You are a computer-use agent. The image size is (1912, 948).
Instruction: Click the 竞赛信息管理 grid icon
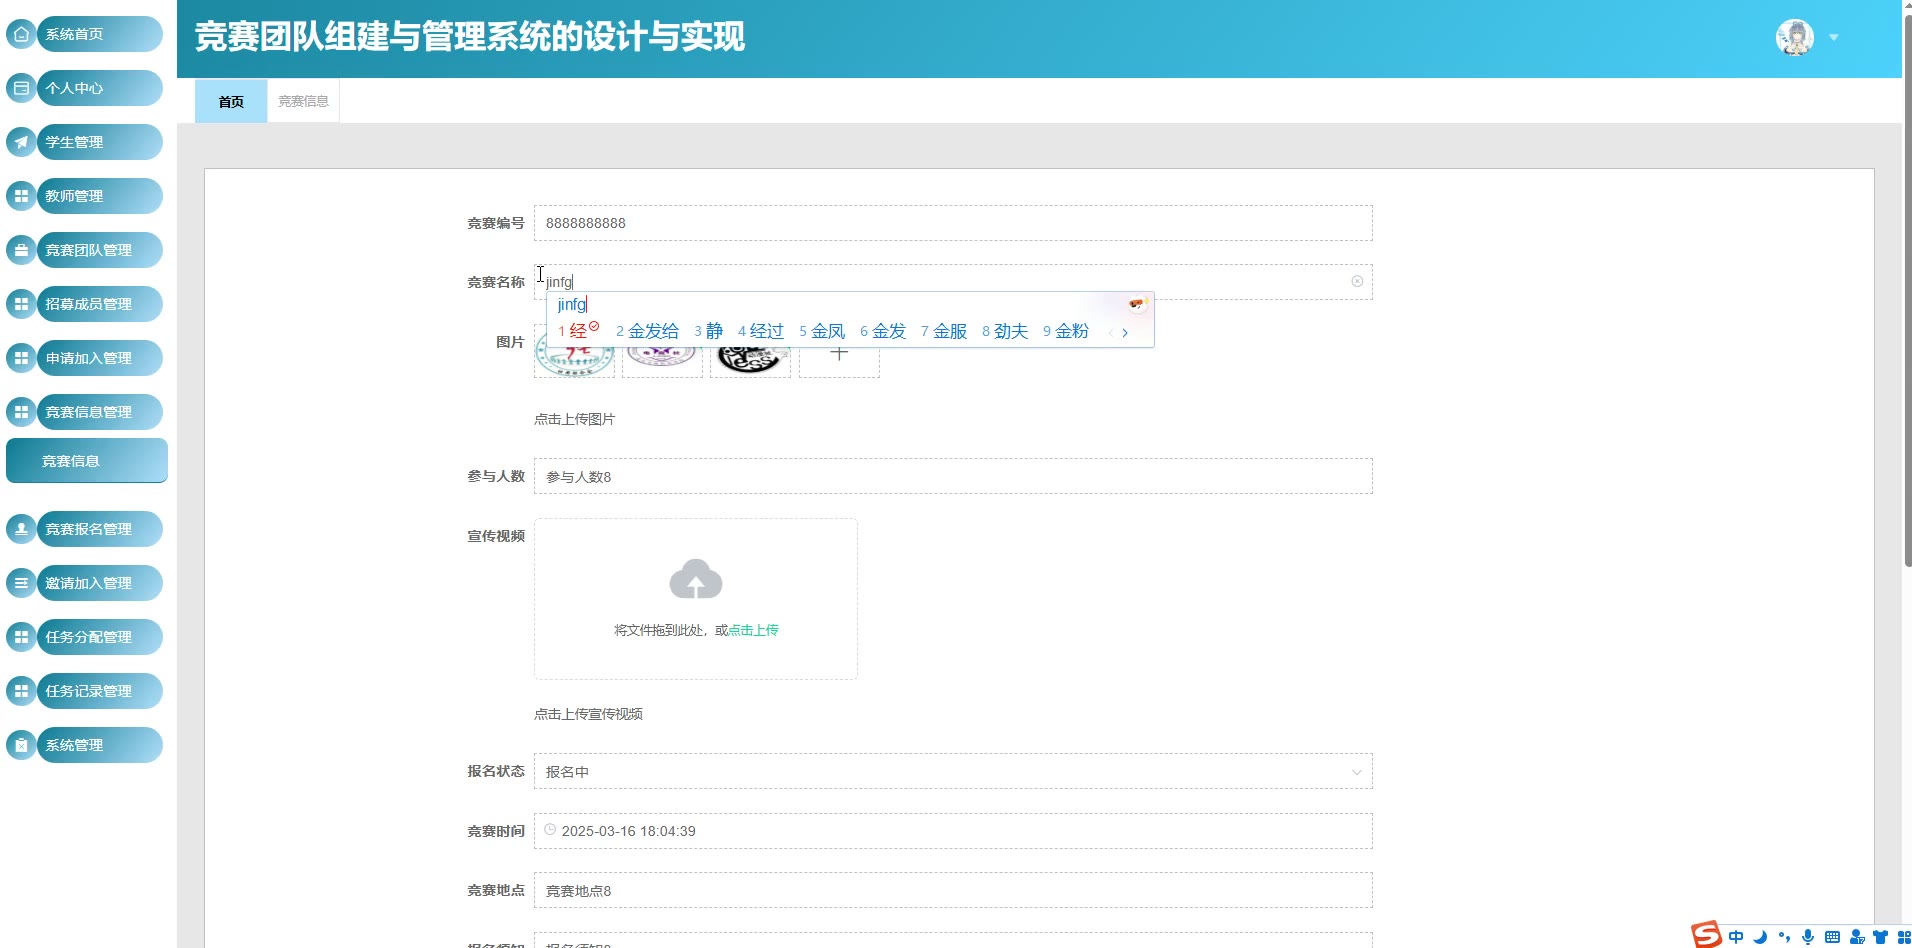pos(21,412)
